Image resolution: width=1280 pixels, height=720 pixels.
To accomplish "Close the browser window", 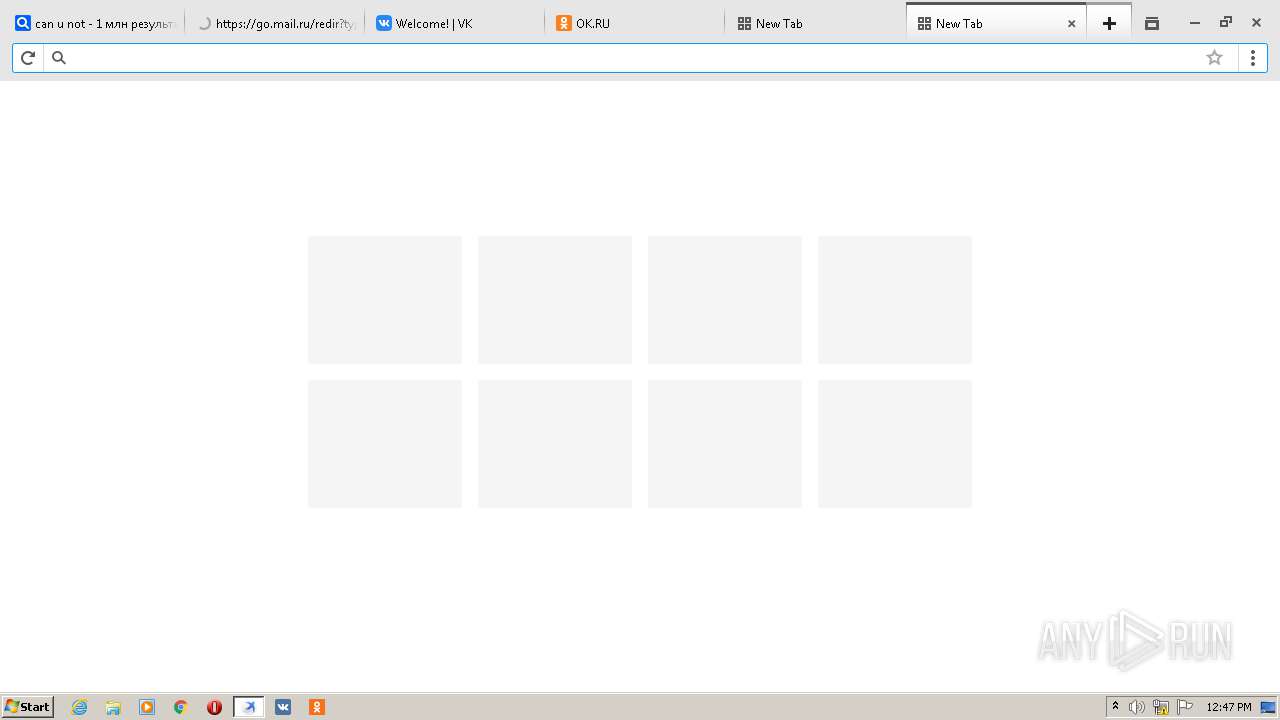I will [1257, 22].
